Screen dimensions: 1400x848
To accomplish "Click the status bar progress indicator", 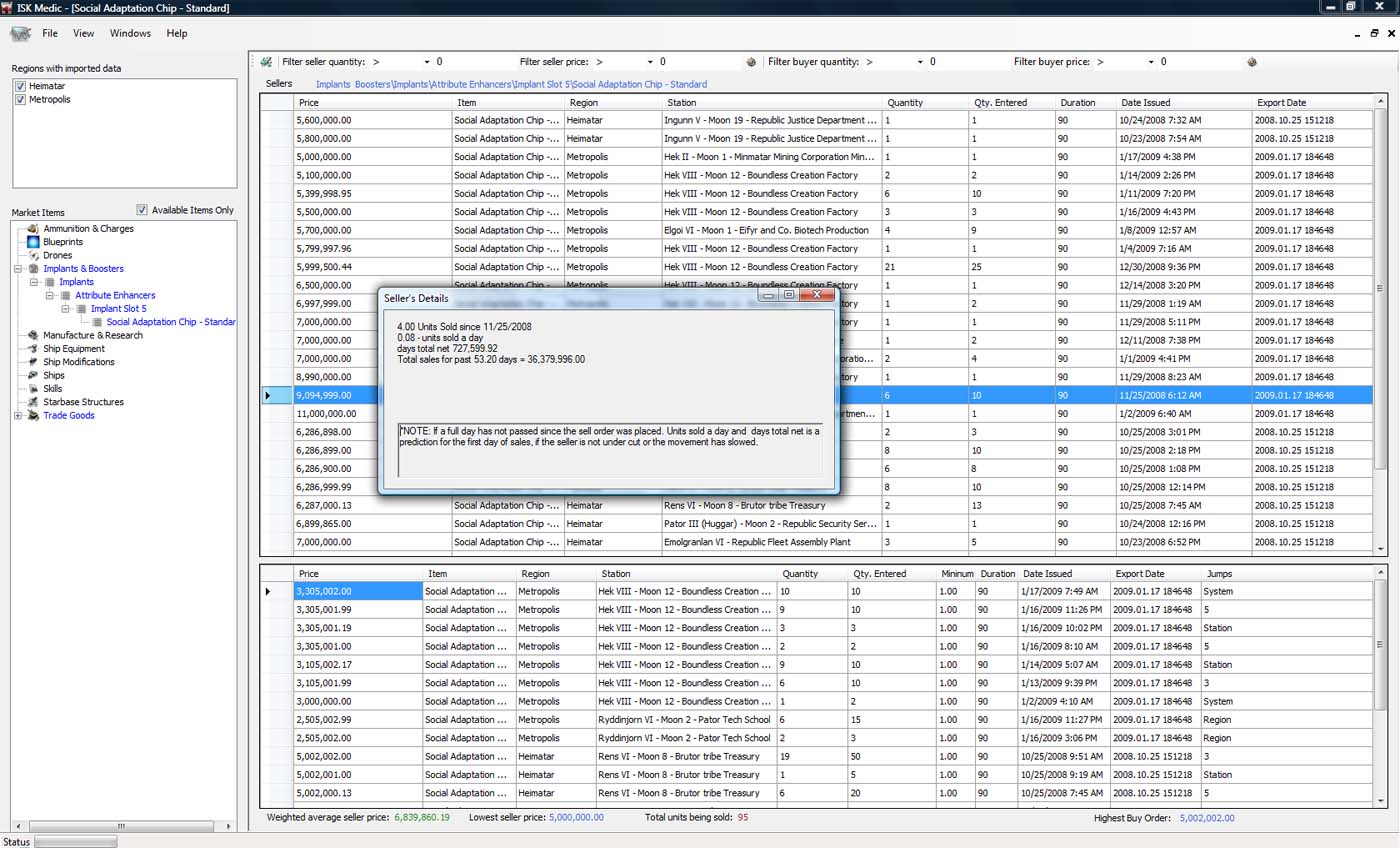I will tap(76, 842).
